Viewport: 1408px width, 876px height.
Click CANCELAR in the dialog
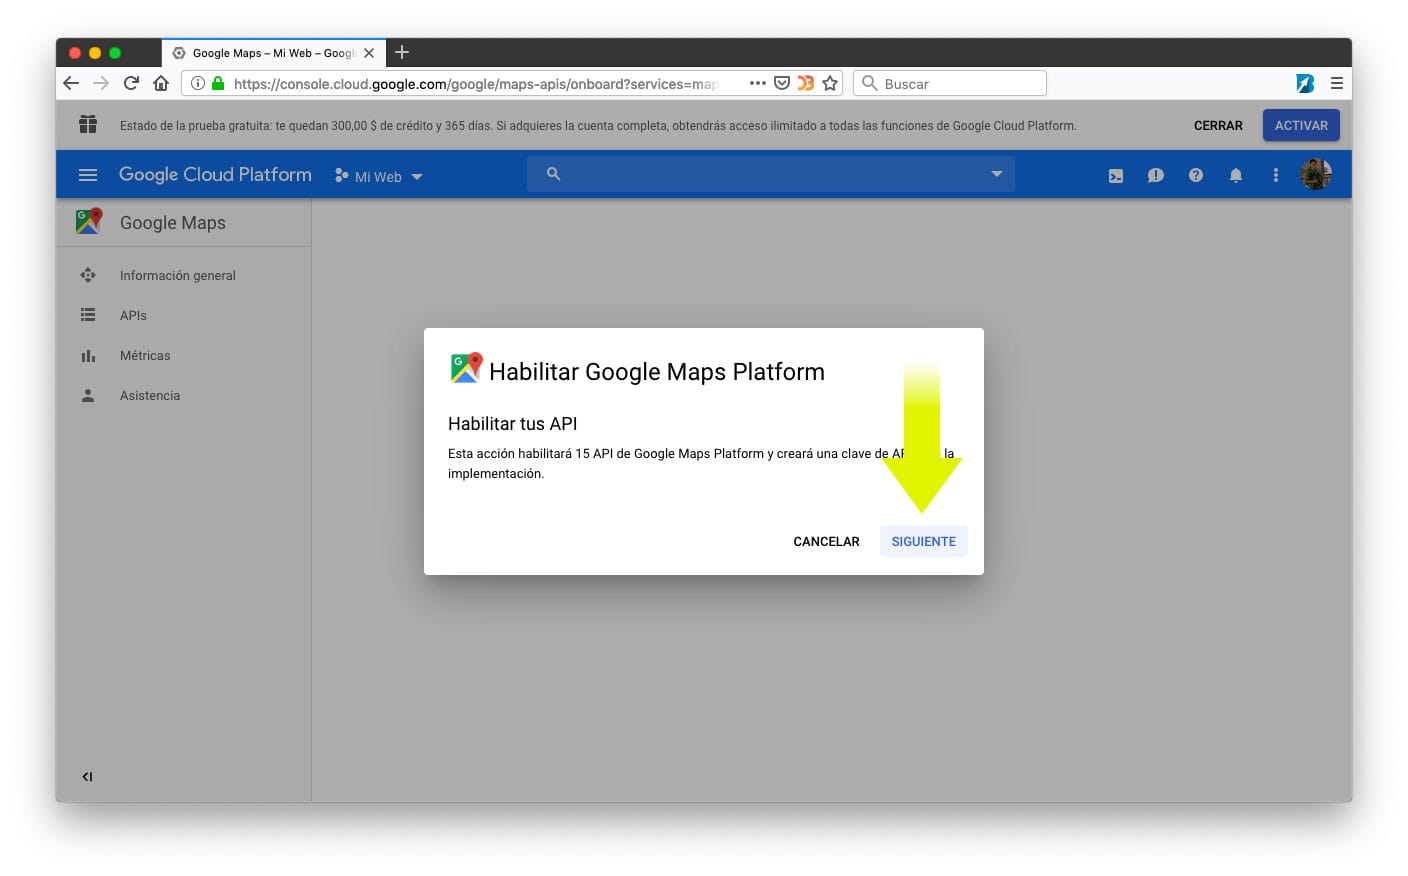coord(826,541)
